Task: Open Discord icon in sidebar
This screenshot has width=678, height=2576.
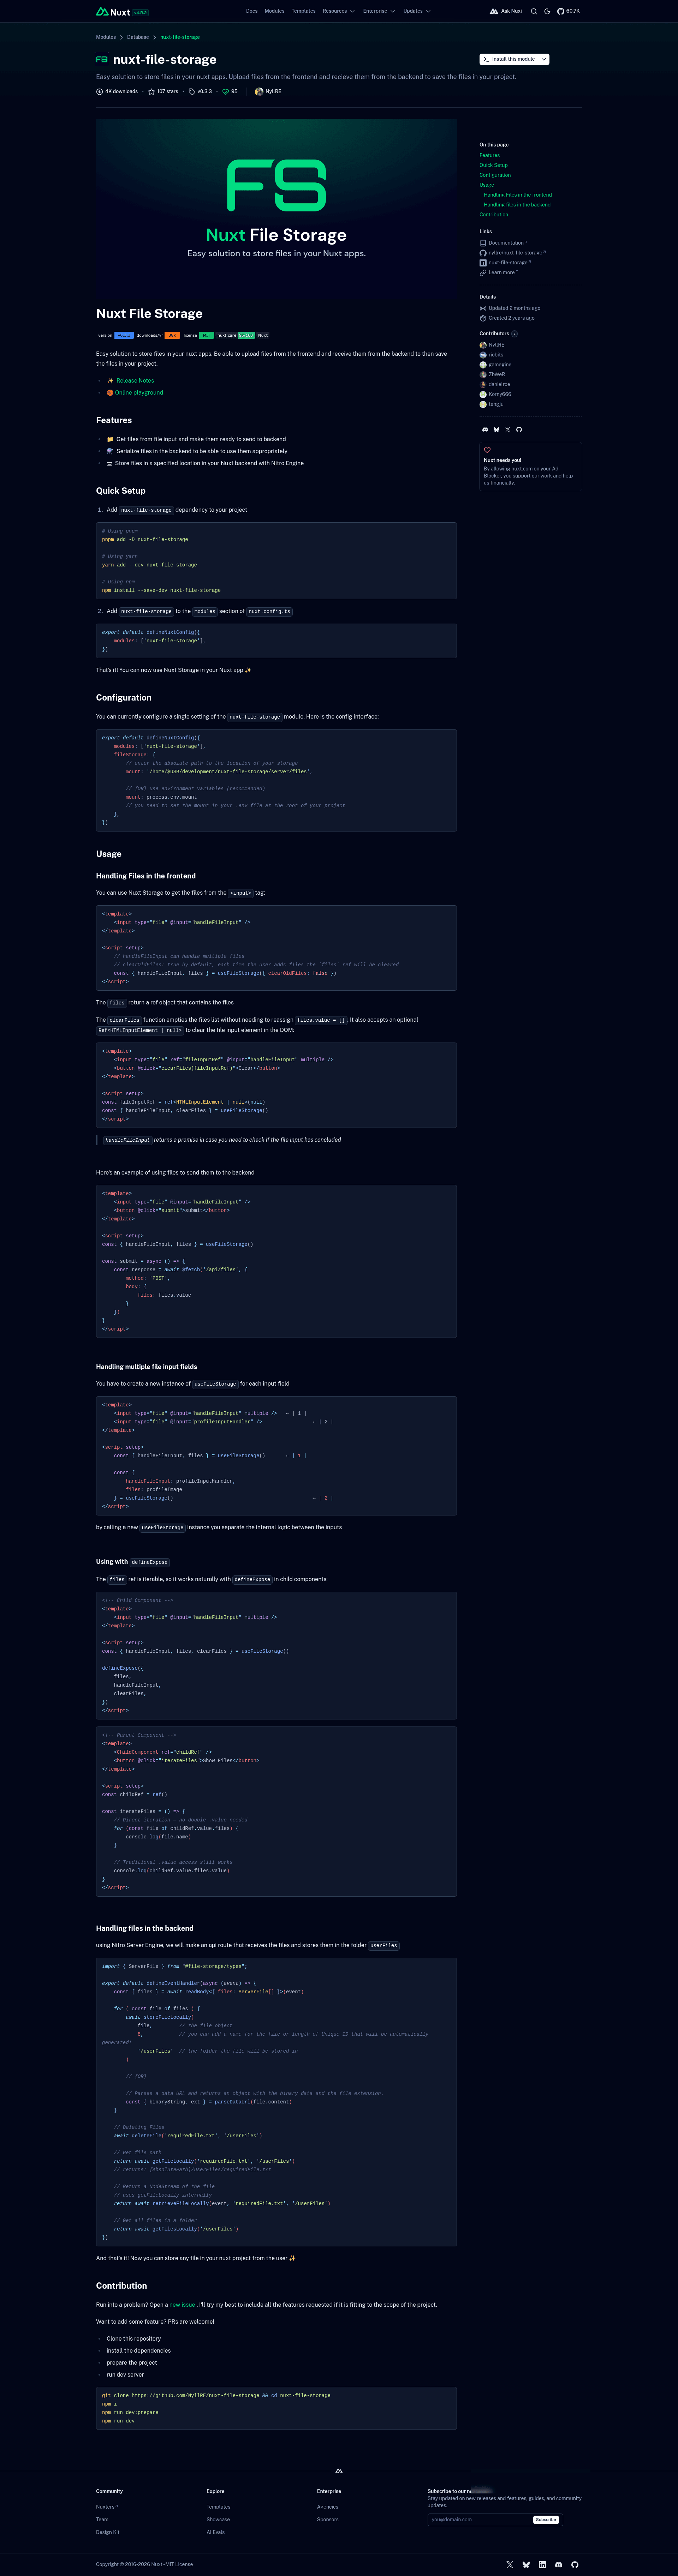Action: pos(485,429)
